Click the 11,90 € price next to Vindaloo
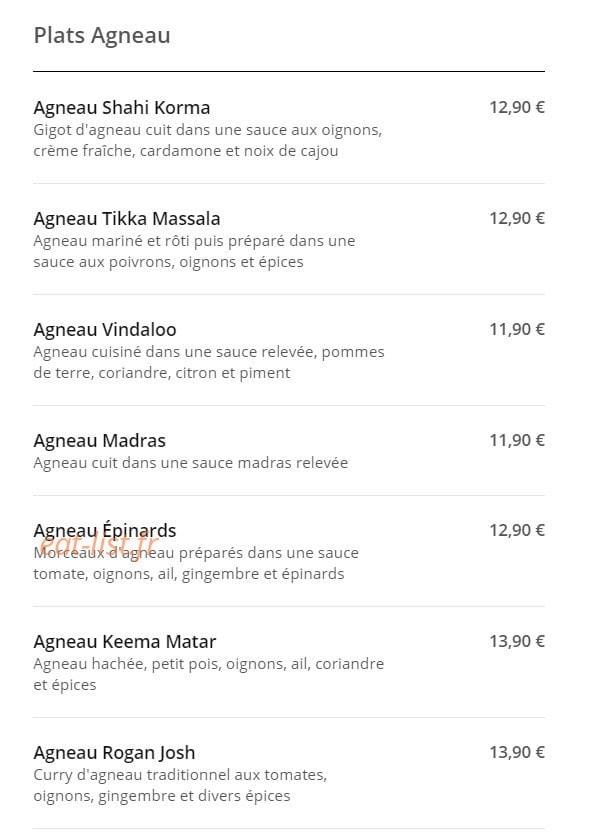606x839 pixels. point(517,329)
